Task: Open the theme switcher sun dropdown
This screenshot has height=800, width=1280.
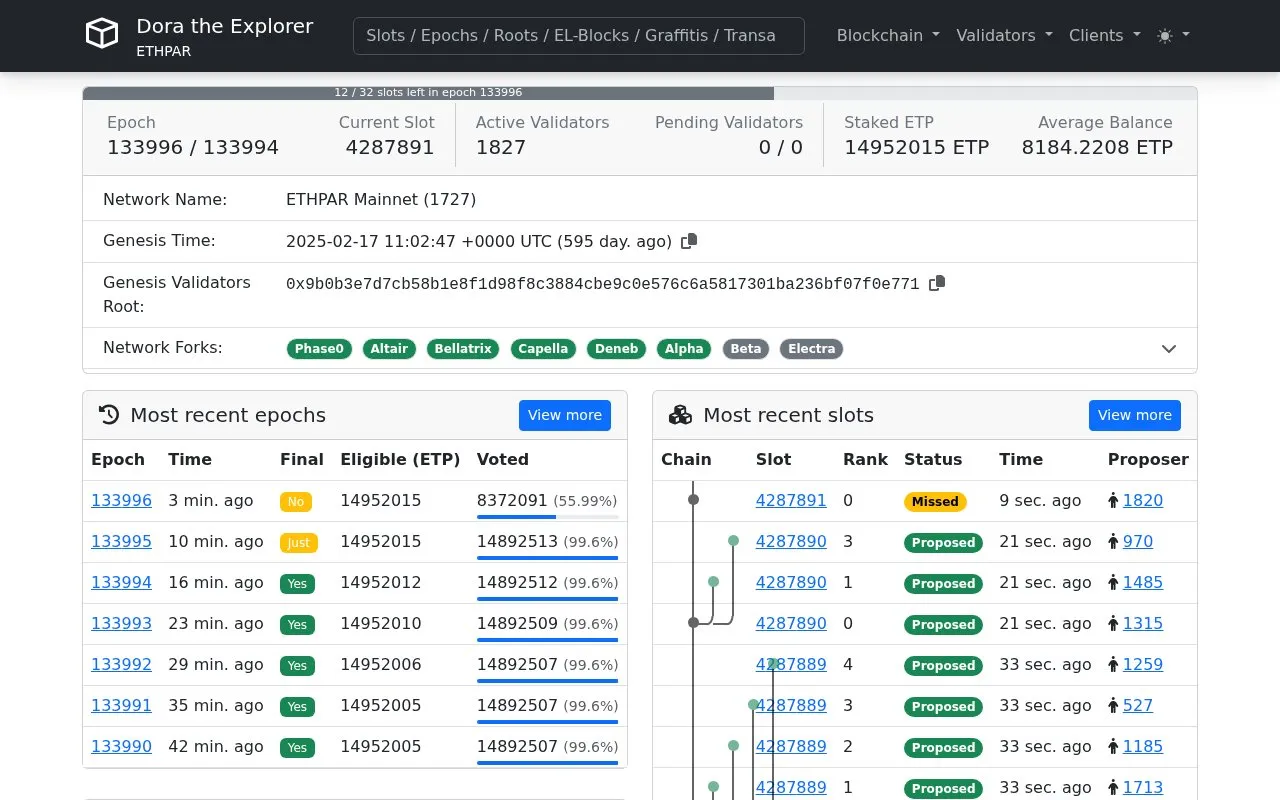Action: click(x=1173, y=35)
